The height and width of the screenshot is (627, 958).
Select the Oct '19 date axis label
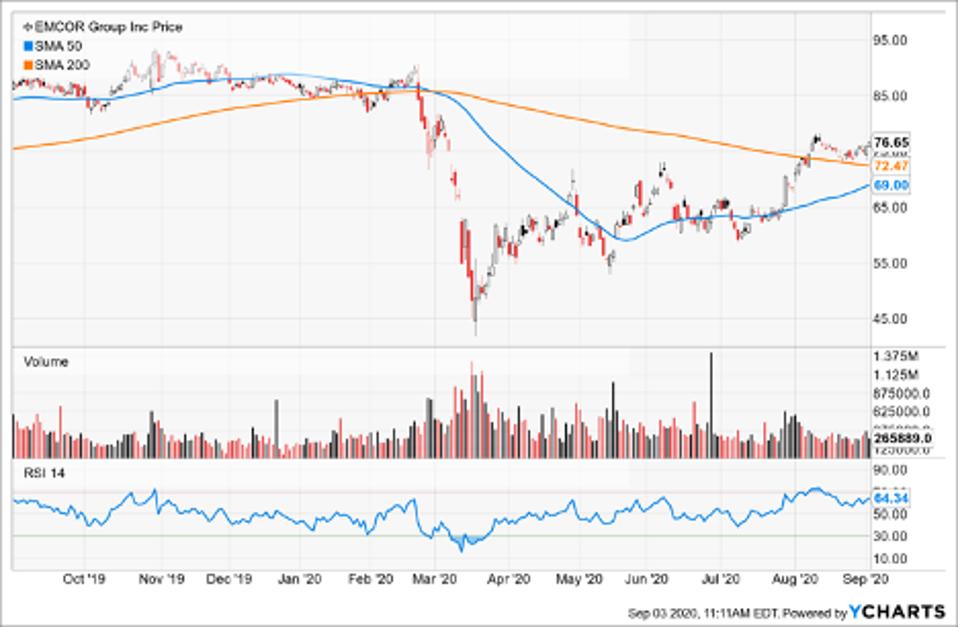(x=84, y=579)
